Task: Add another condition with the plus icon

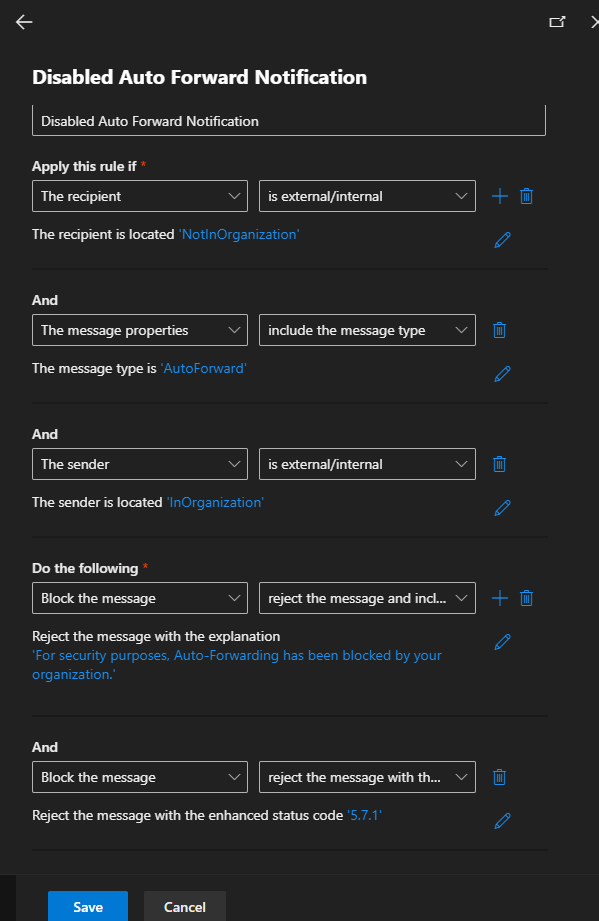Action: pos(499,196)
